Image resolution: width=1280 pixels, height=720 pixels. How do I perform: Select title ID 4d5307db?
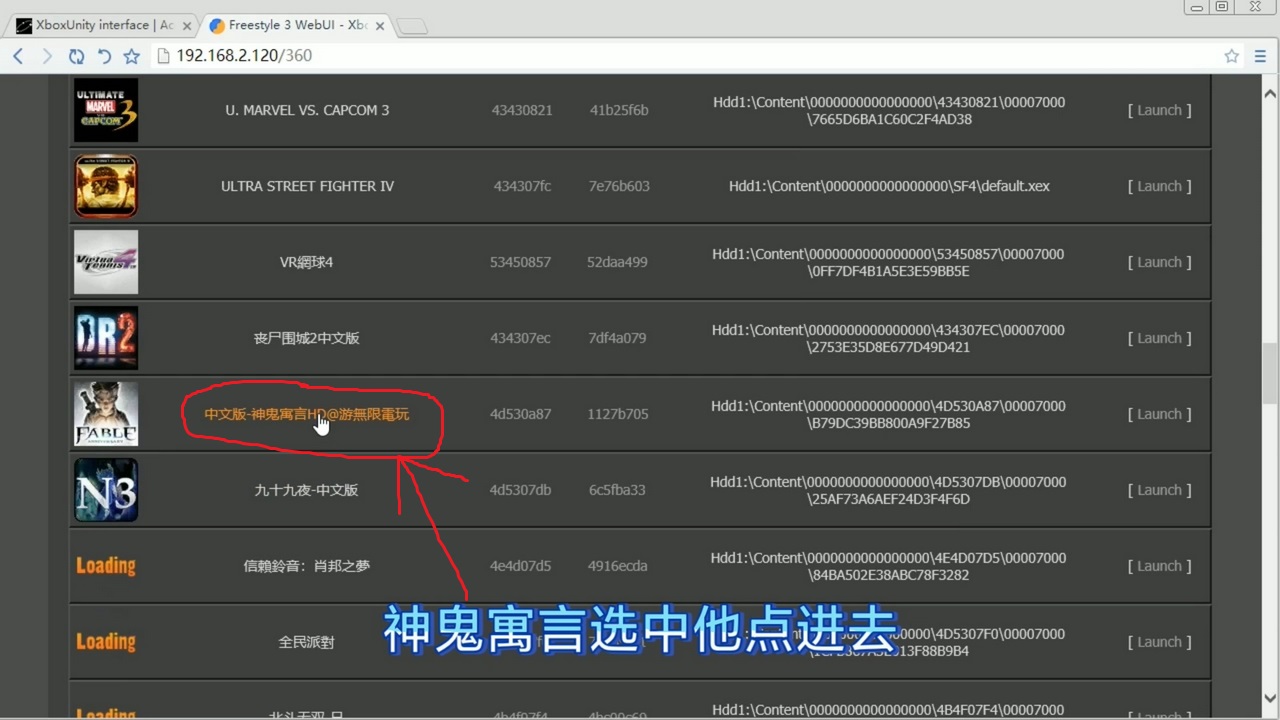(520, 490)
